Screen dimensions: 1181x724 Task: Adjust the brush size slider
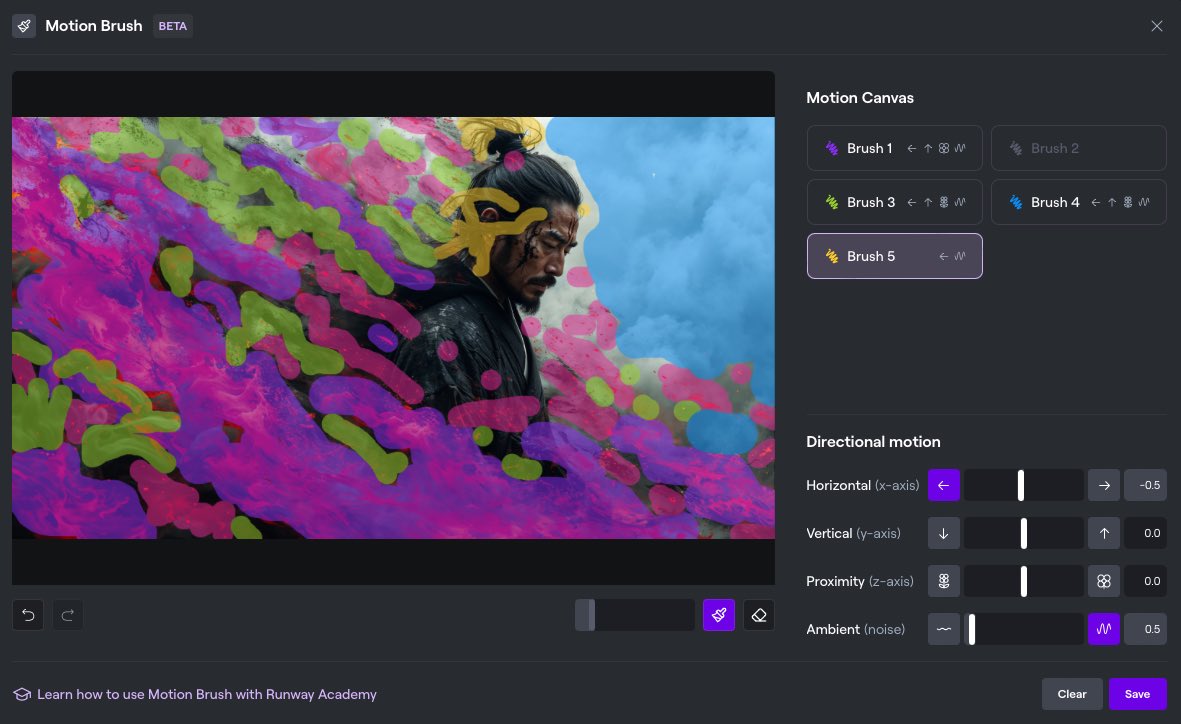(634, 615)
